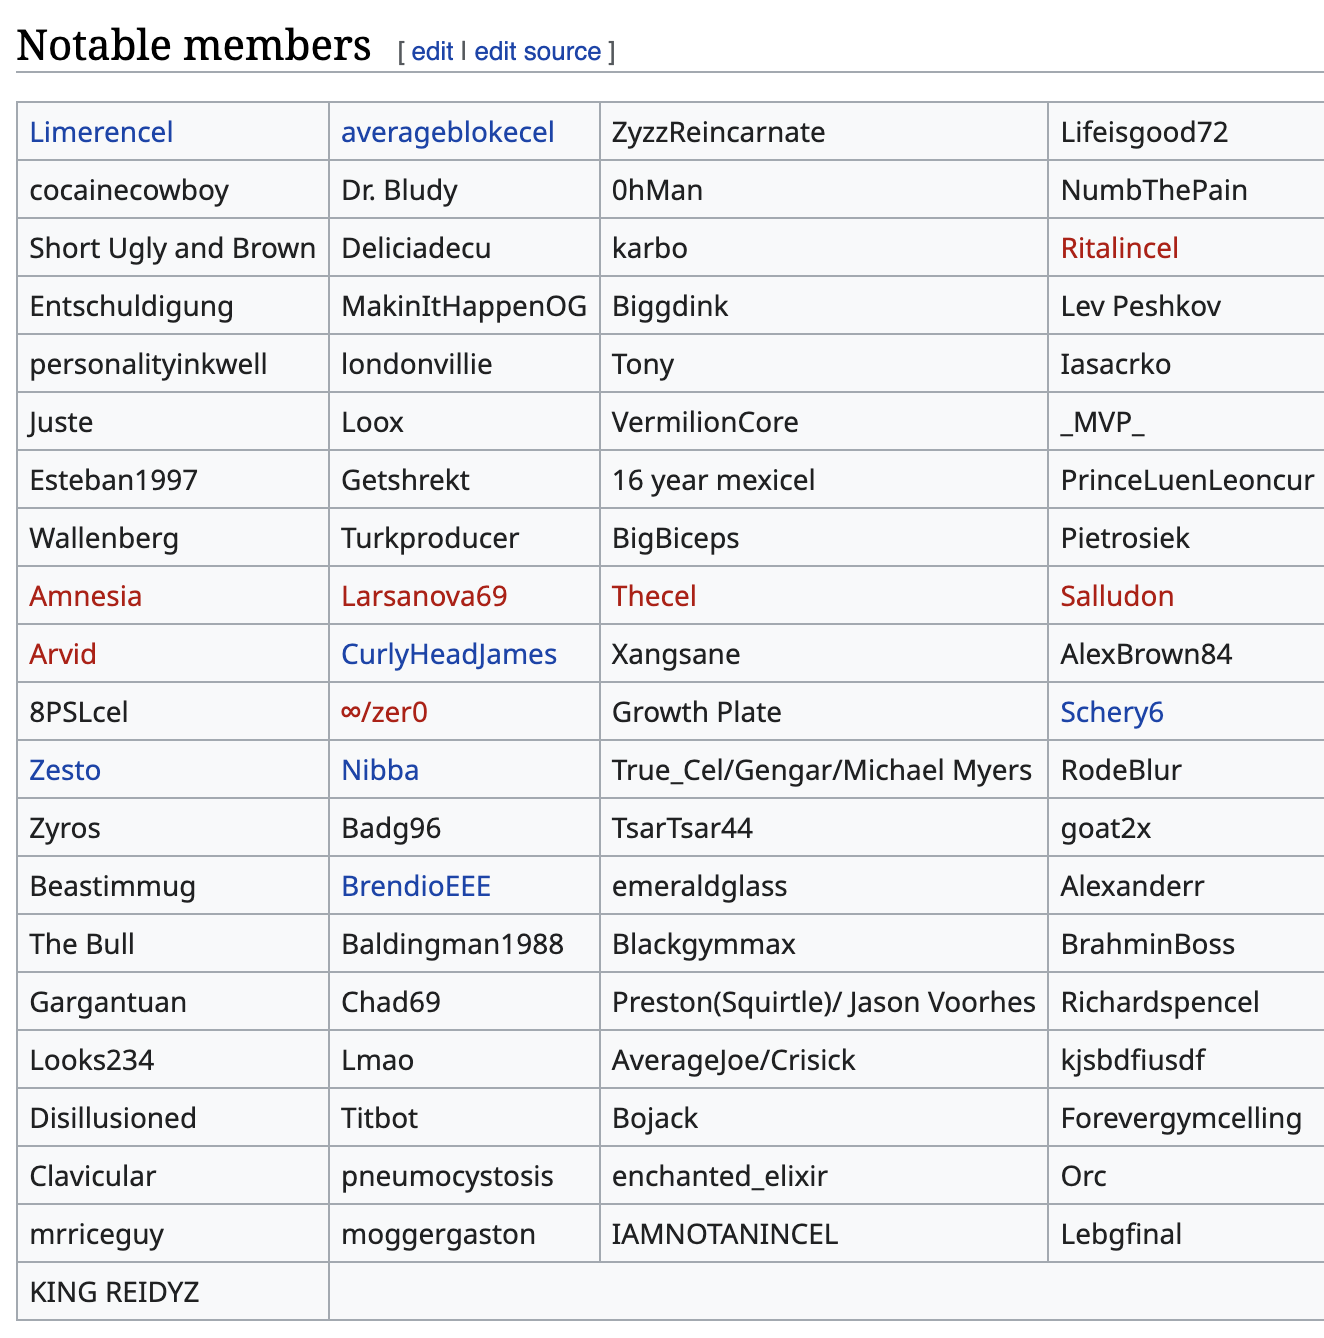The width and height of the screenshot is (1324, 1338).
Task: Open the Salludon link
Action: 1117,596
